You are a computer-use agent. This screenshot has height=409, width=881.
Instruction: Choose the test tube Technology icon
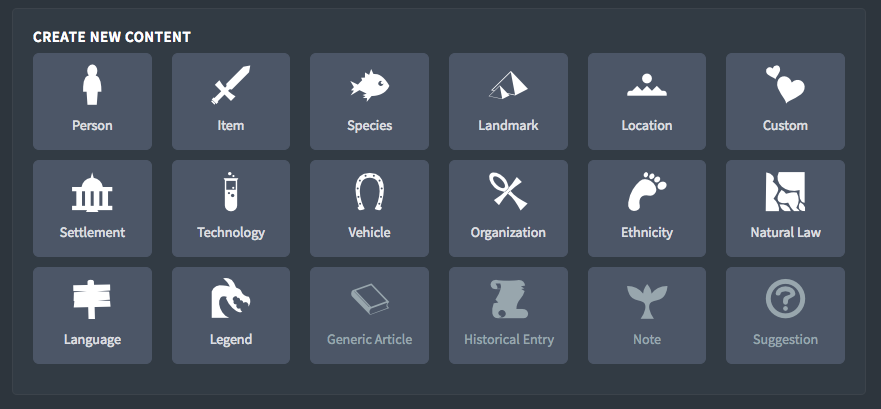231,192
